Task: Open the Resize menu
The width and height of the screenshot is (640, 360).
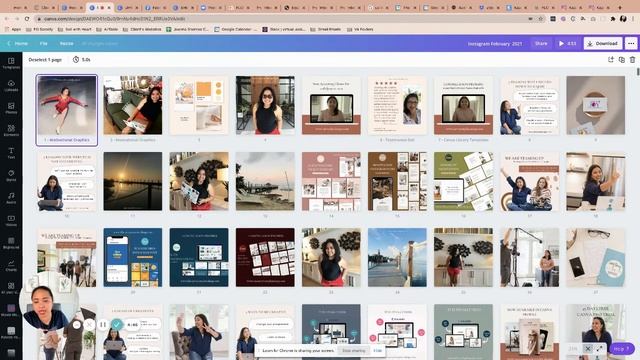Action: (x=67, y=43)
